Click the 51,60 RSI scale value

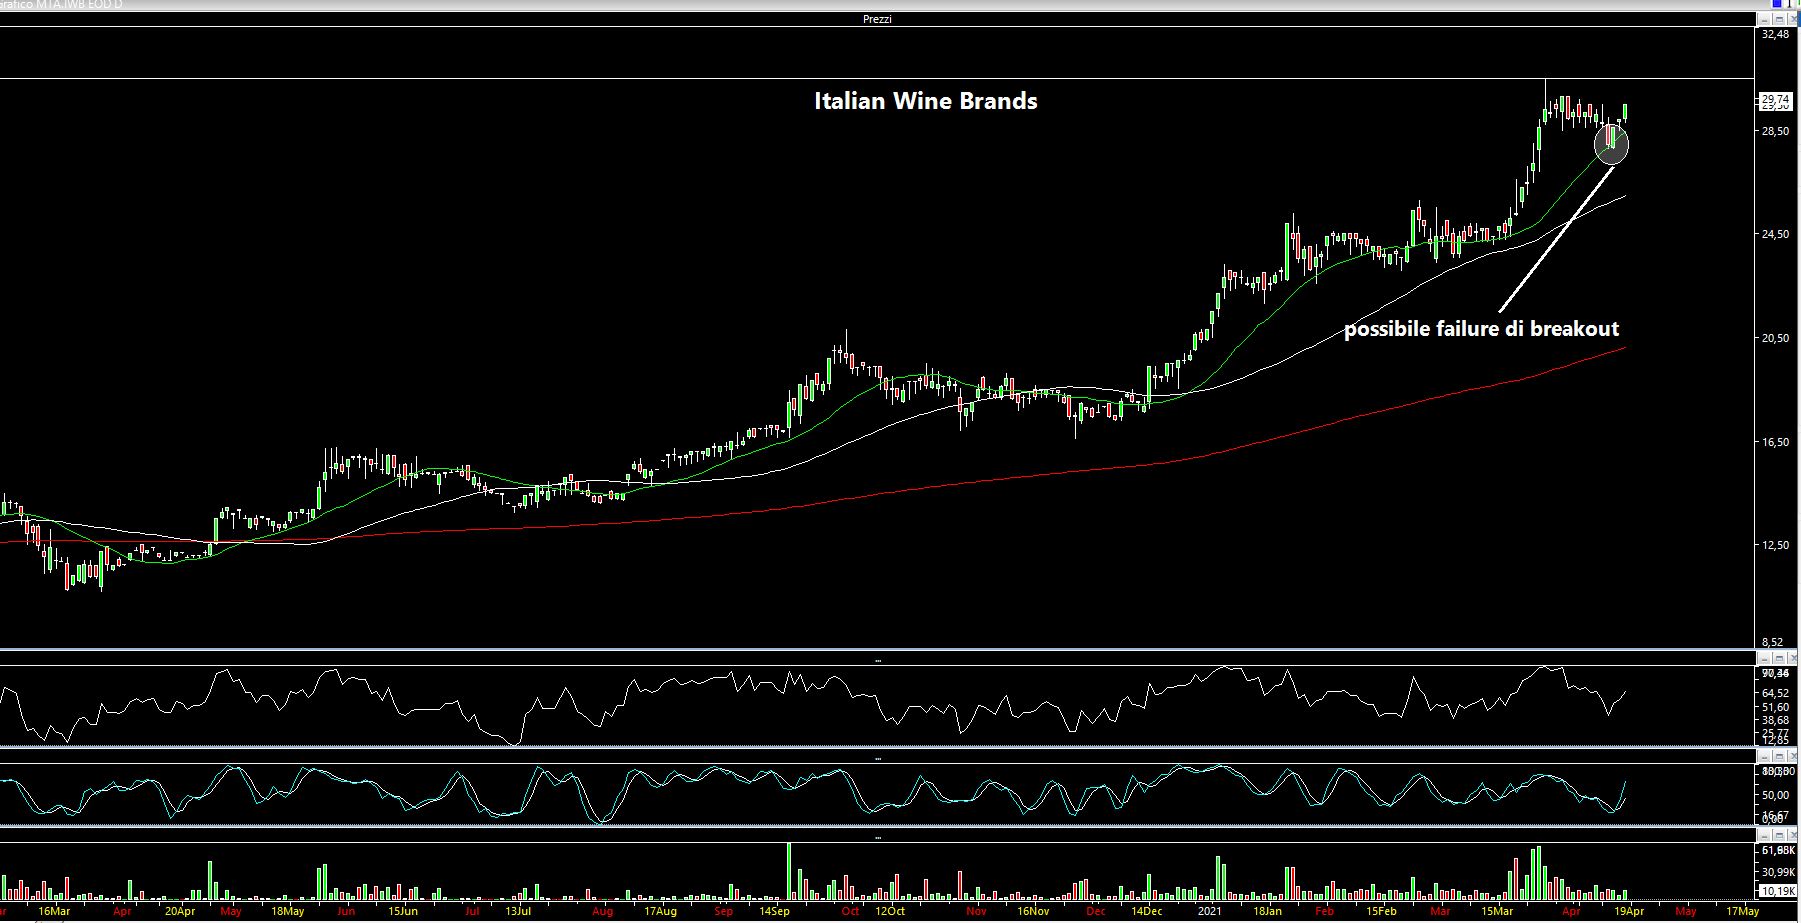[1775, 707]
